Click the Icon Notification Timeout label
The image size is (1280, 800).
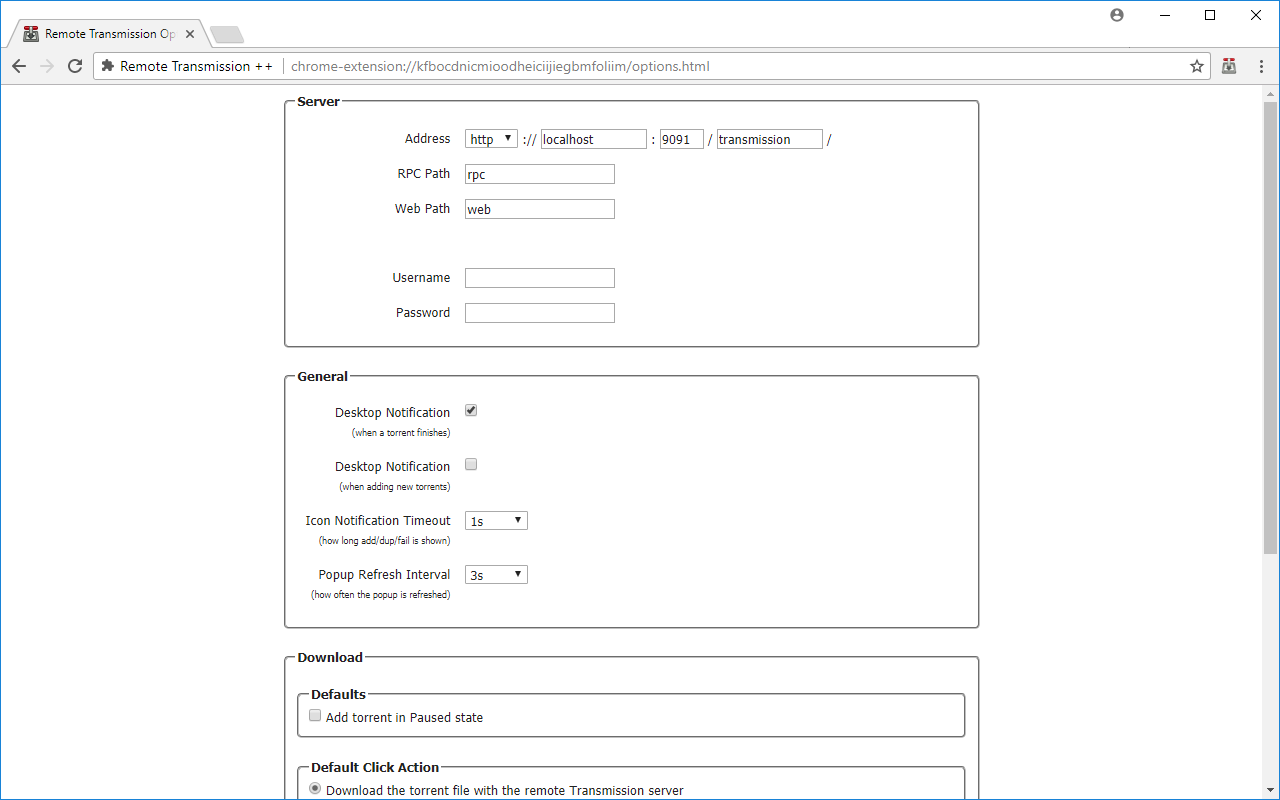pyautogui.click(x=378, y=521)
